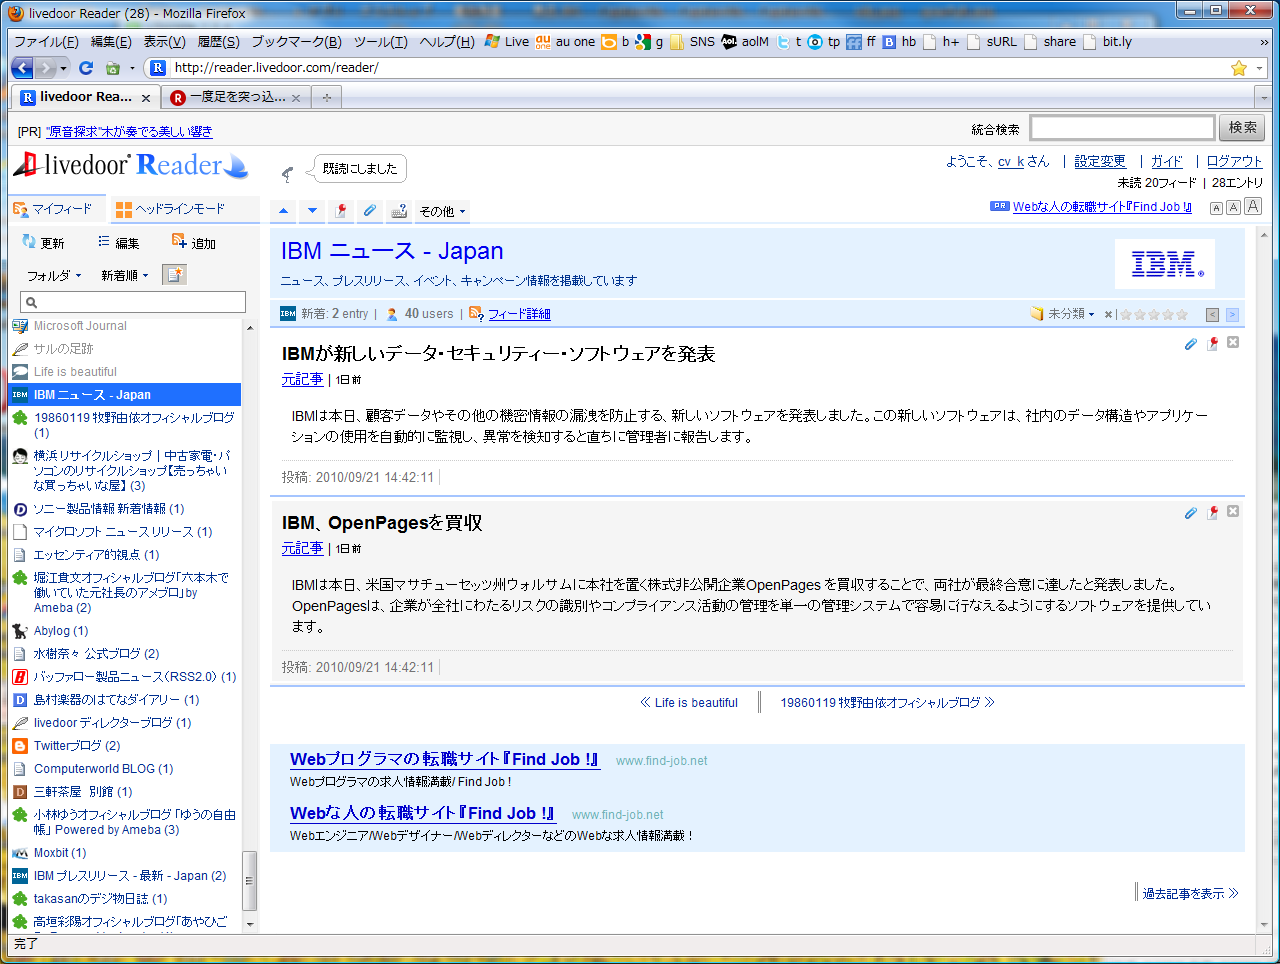Open ファイル(F) menu

(x=46, y=42)
